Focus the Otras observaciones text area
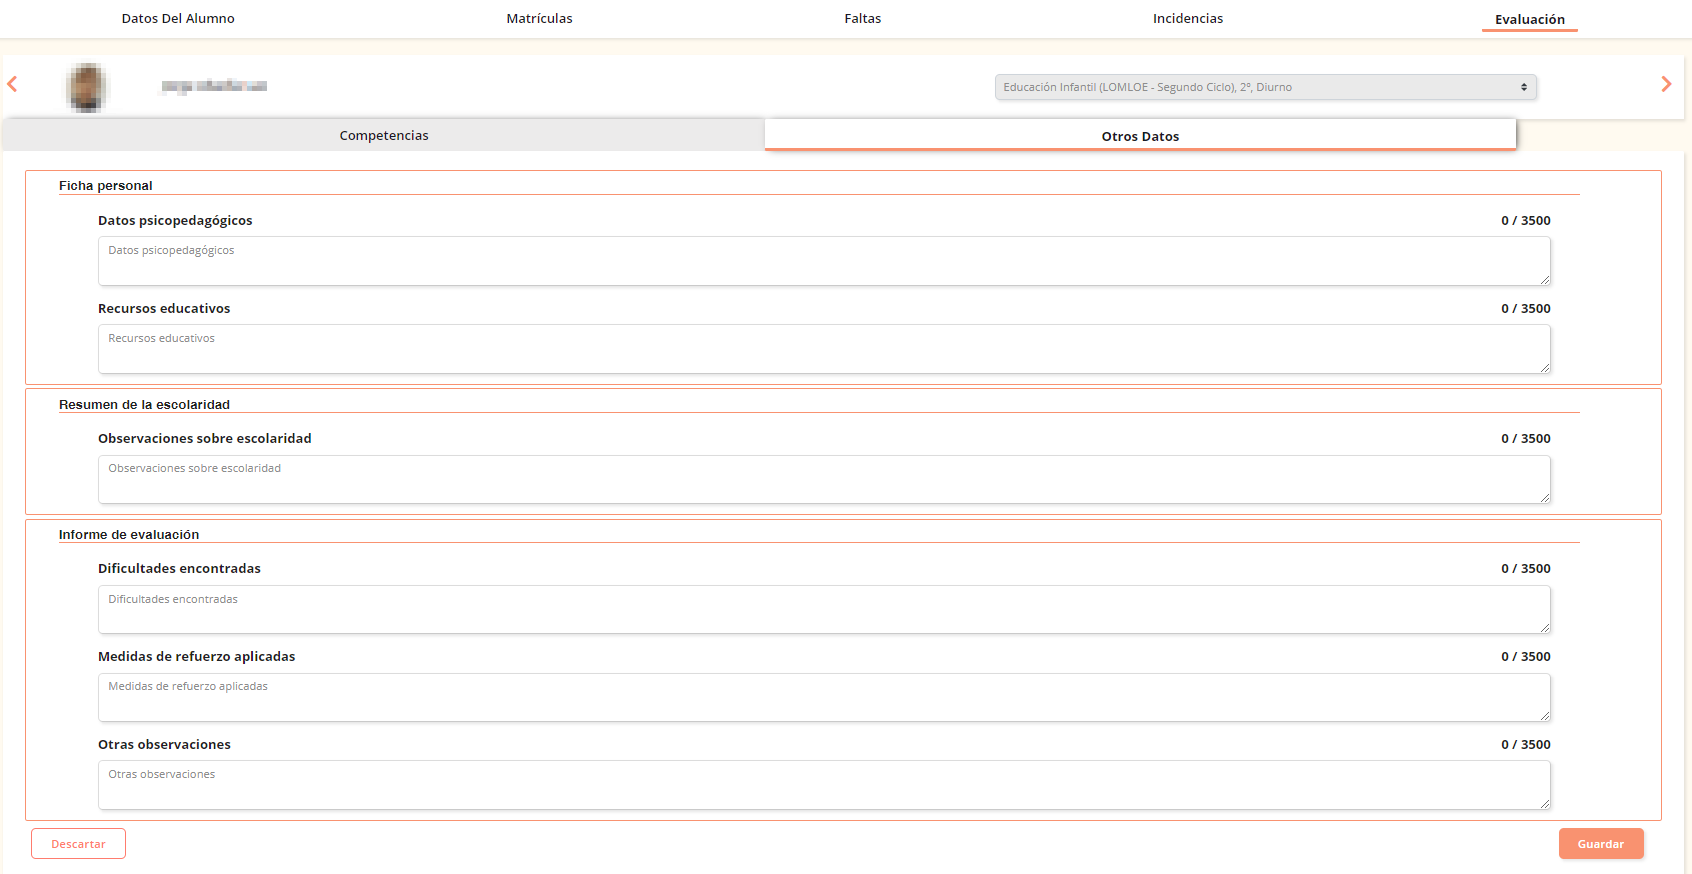 tap(824, 785)
